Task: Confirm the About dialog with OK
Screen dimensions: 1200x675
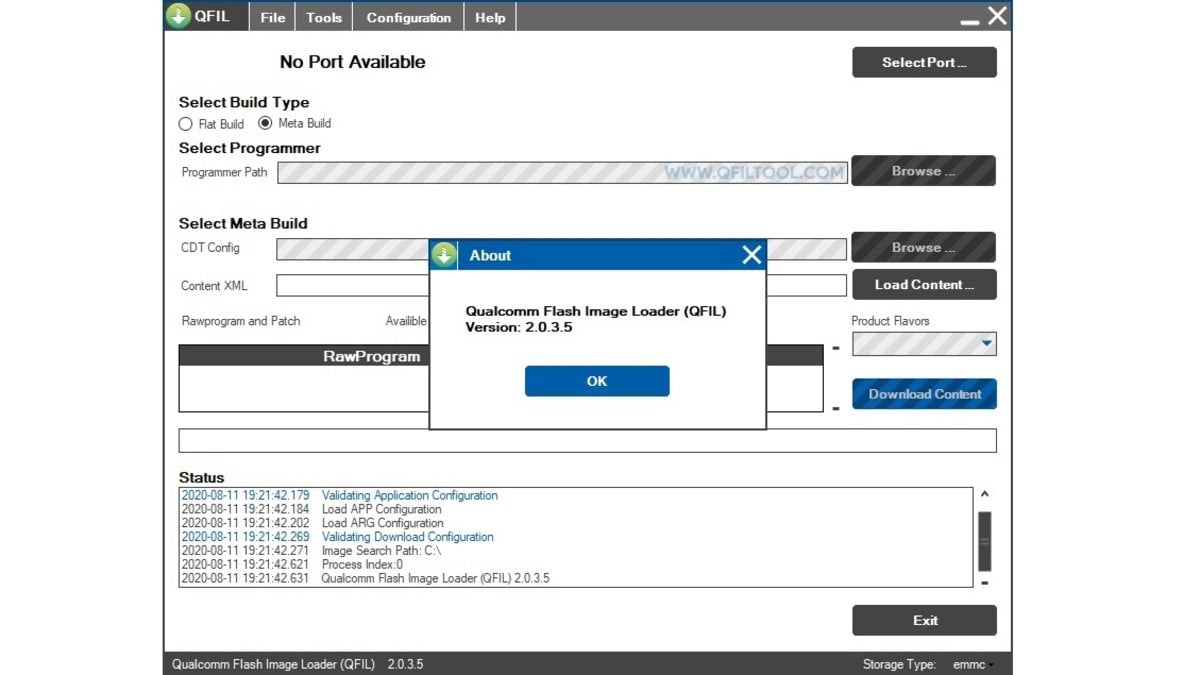Action: [597, 381]
